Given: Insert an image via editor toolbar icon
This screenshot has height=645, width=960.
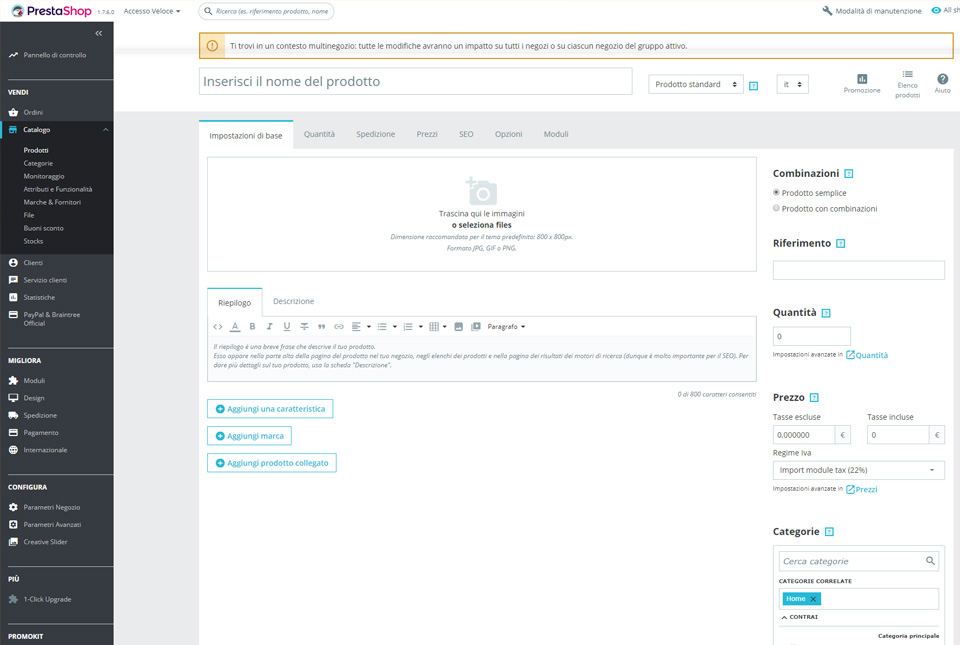Looking at the screenshot, I should (x=459, y=327).
